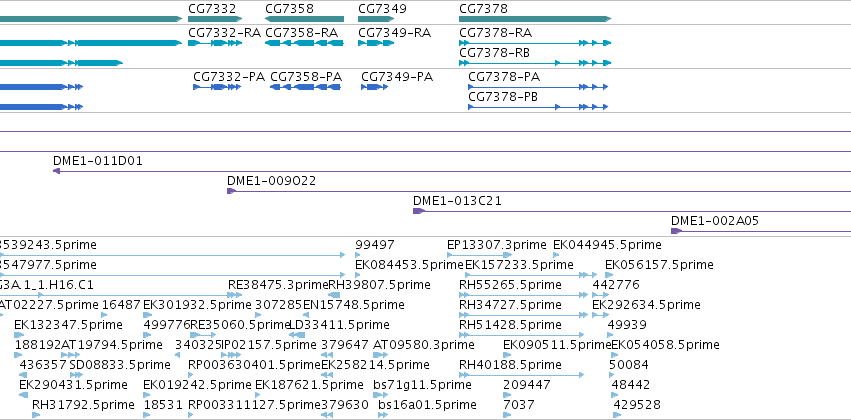The image size is (851, 420).
Task: Select EST 209447
Action: tap(527, 385)
